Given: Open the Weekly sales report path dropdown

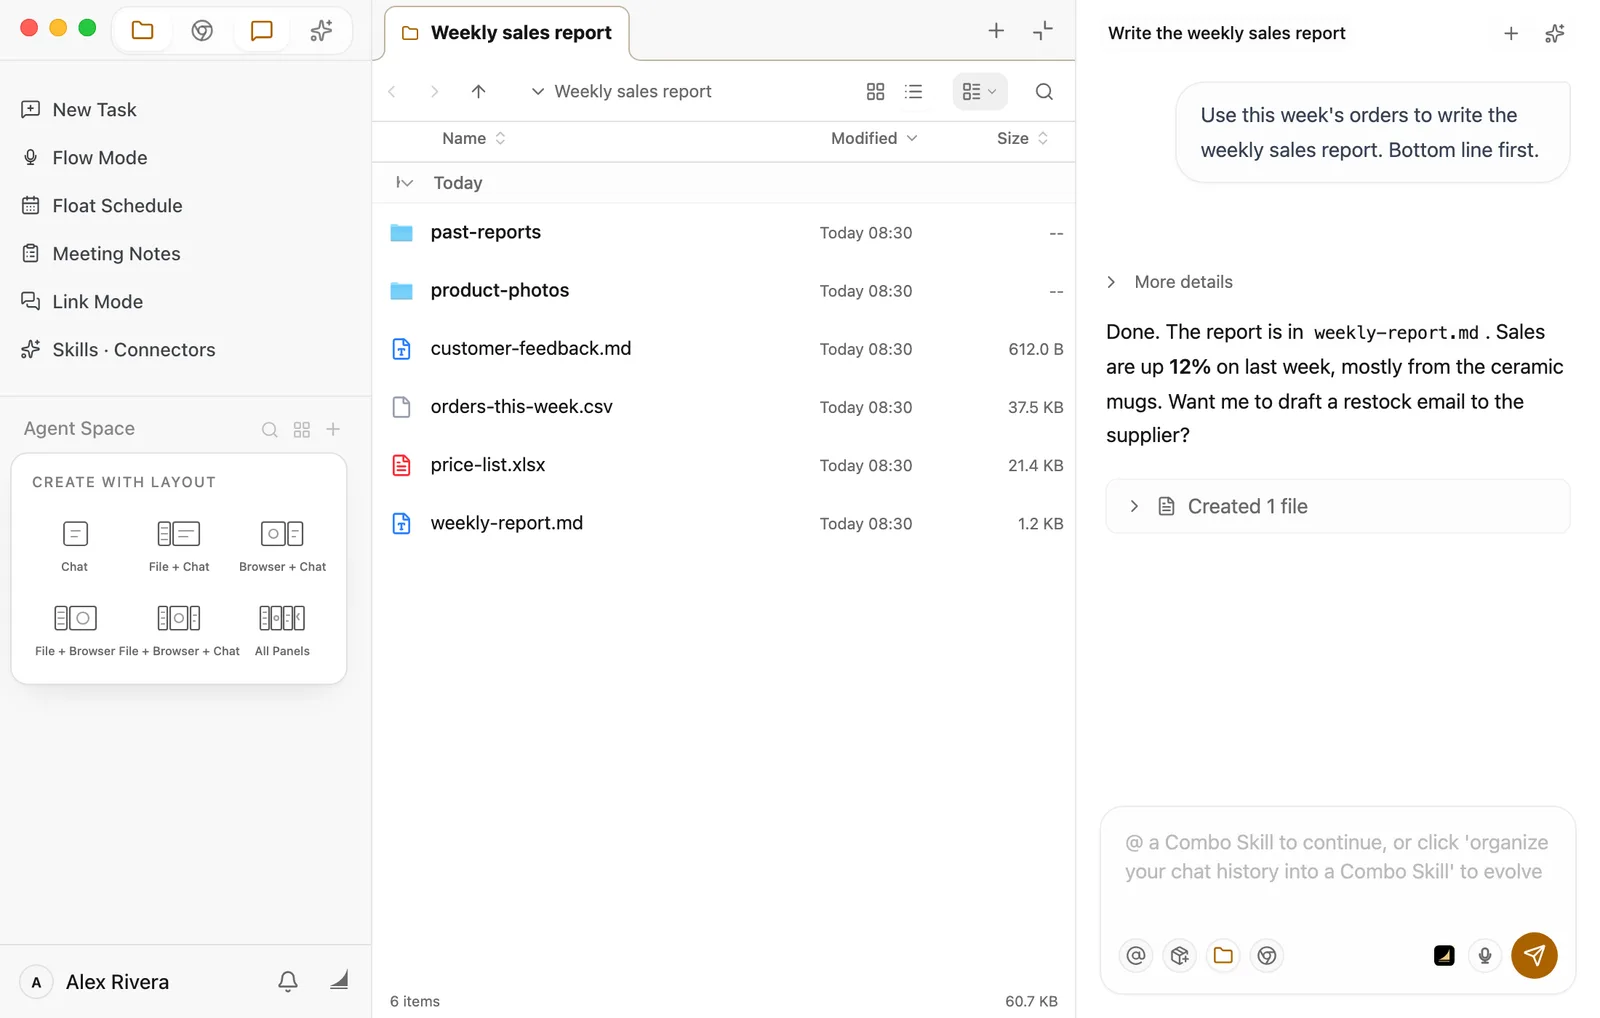Looking at the screenshot, I should pos(621,91).
